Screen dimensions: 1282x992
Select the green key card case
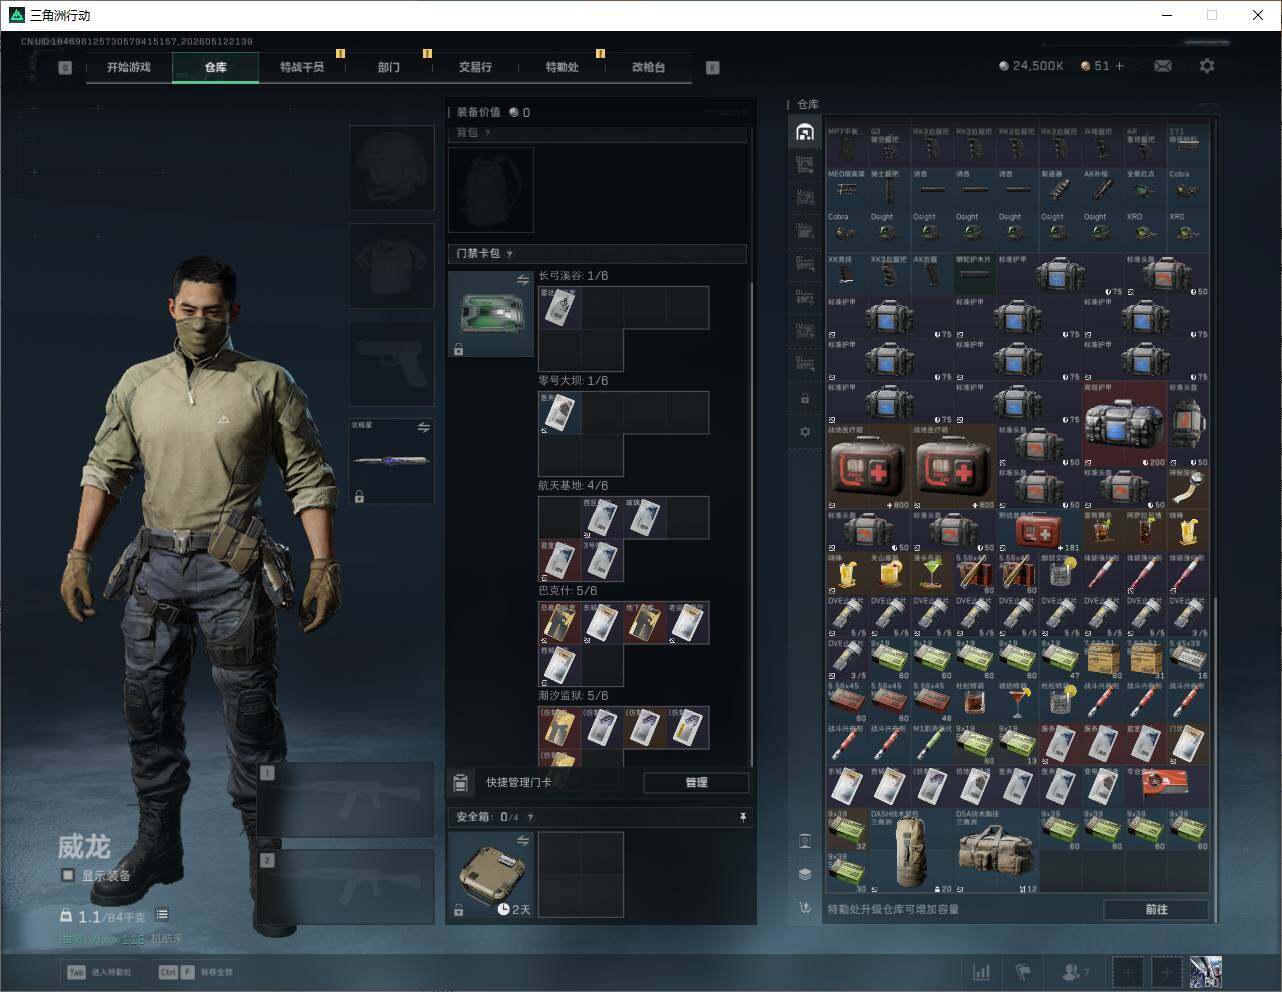[491, 314]
